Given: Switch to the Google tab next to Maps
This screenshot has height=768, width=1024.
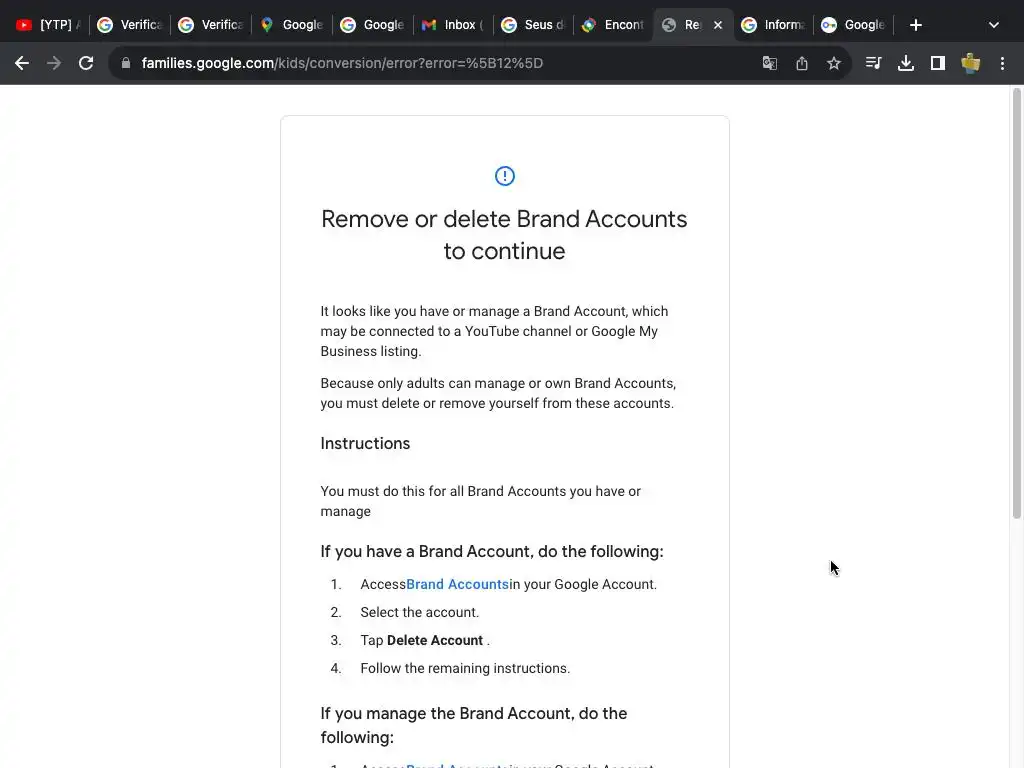Looking at the screenshot, I should (x=372, y=25).
